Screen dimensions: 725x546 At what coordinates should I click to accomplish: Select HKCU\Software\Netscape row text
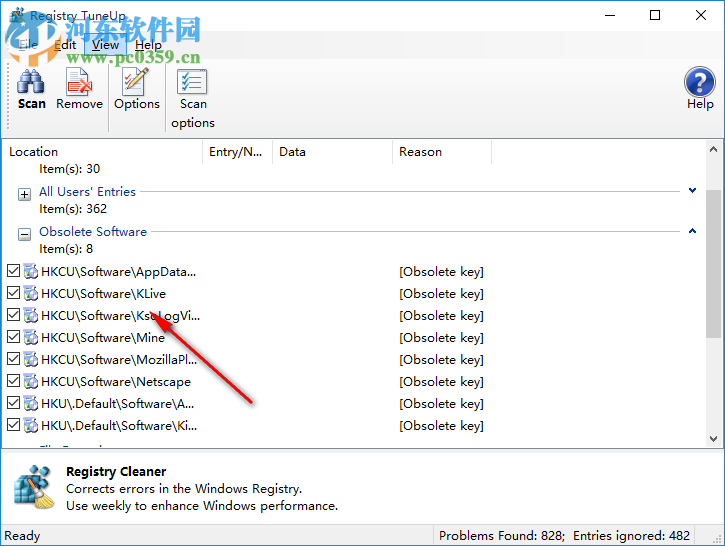click(116, 381)
